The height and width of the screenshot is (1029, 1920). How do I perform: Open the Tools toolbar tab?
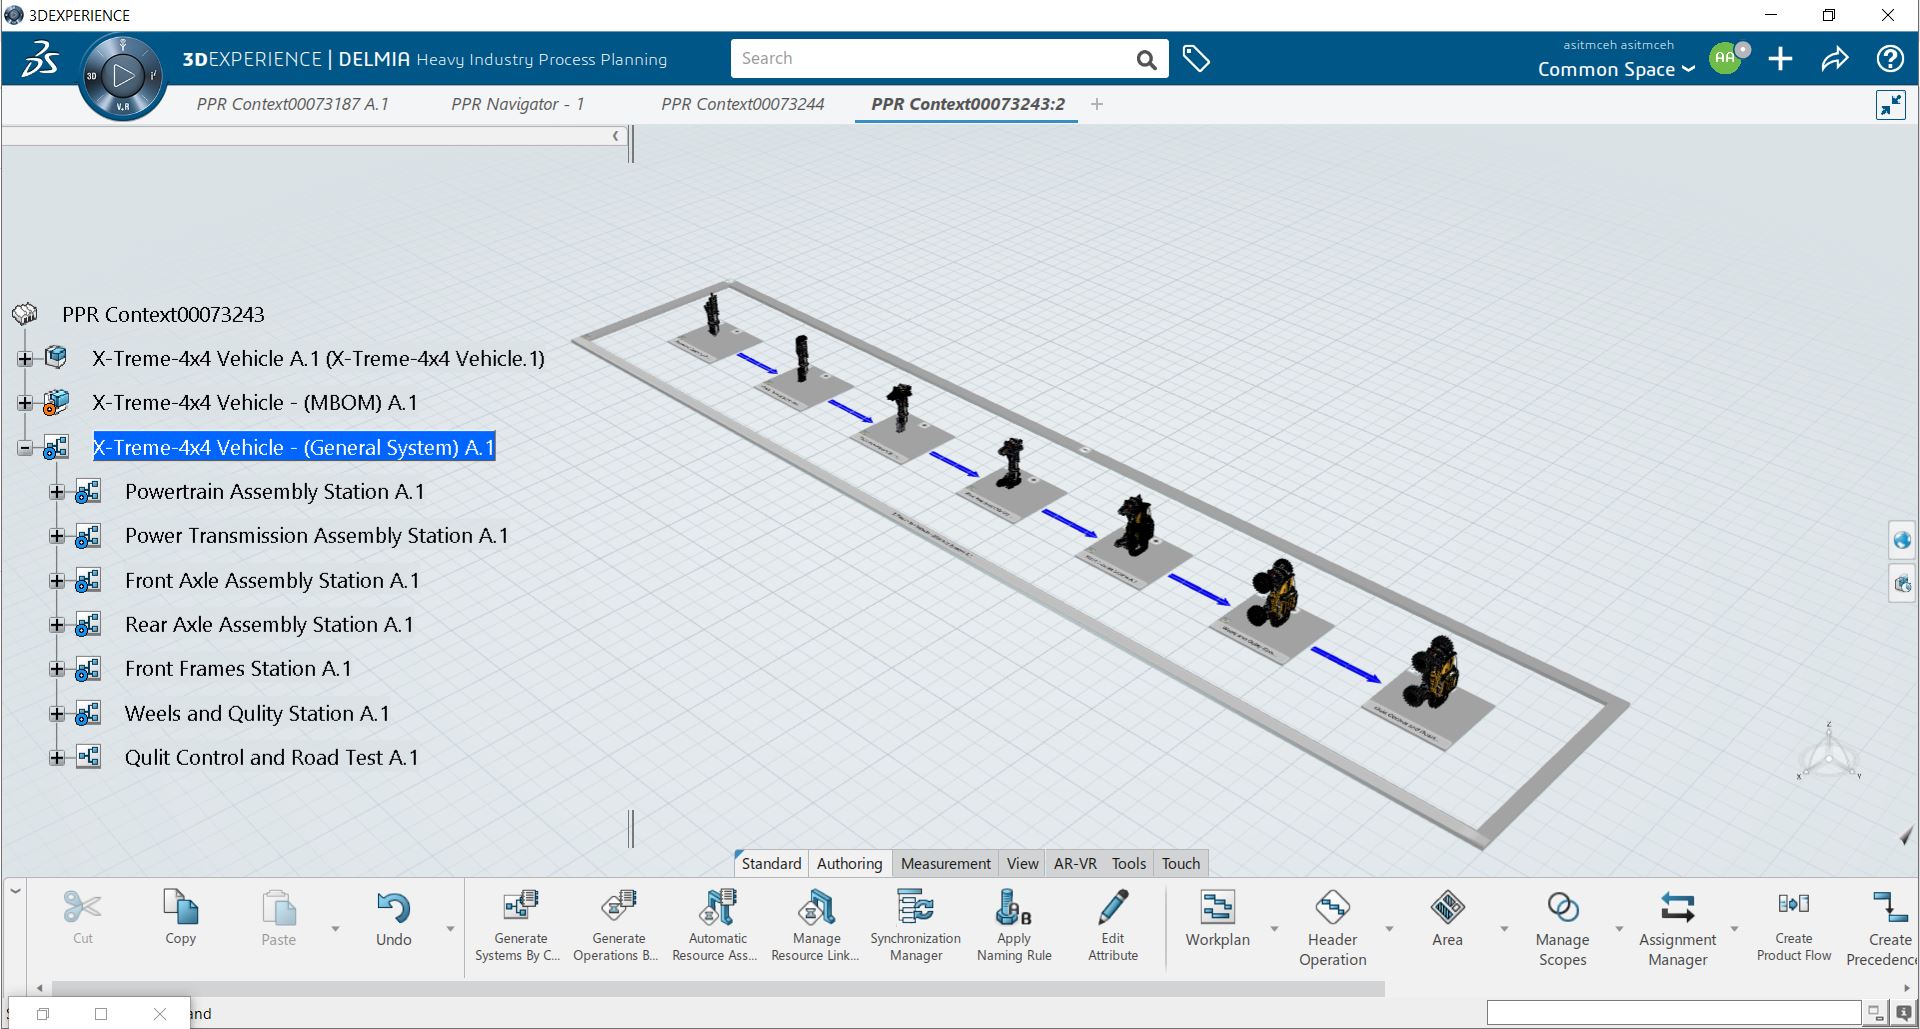coord(1129,863)
